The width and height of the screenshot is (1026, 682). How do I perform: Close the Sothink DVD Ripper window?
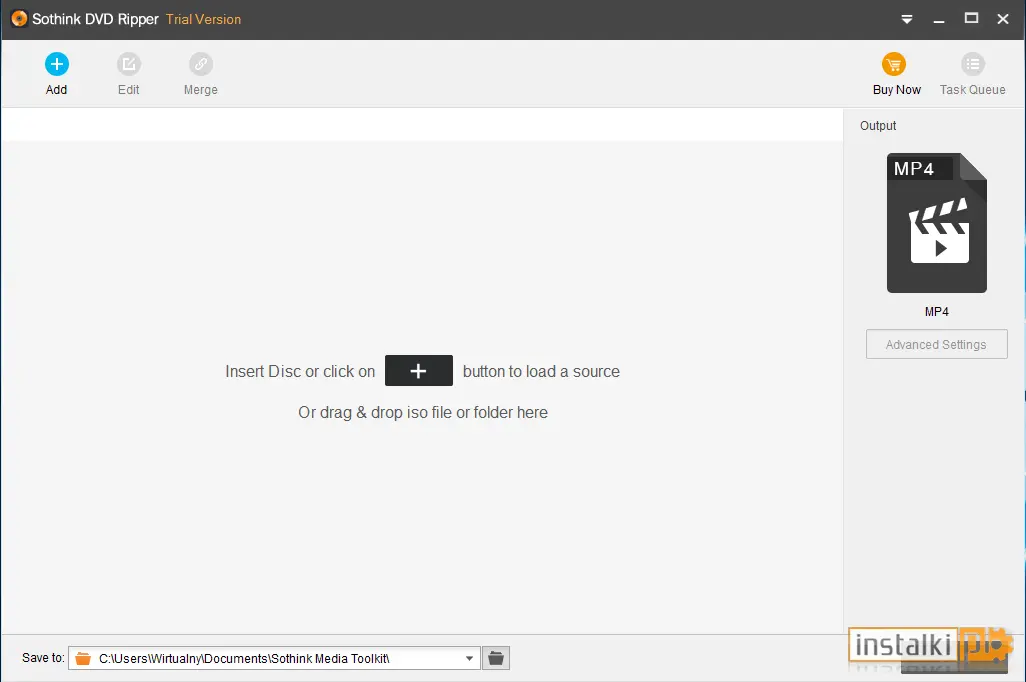(x=1003, y=19)
